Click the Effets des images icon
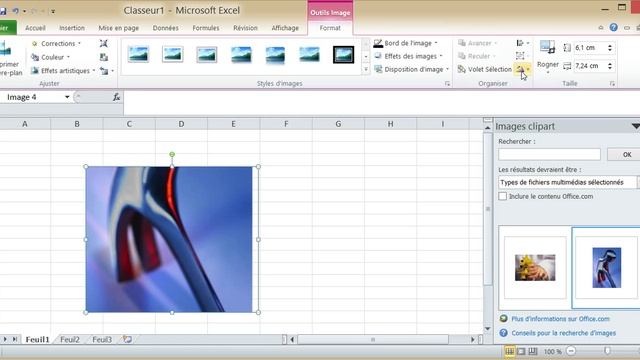The width and height of the screenshot is (640, 360). point(378,56)
